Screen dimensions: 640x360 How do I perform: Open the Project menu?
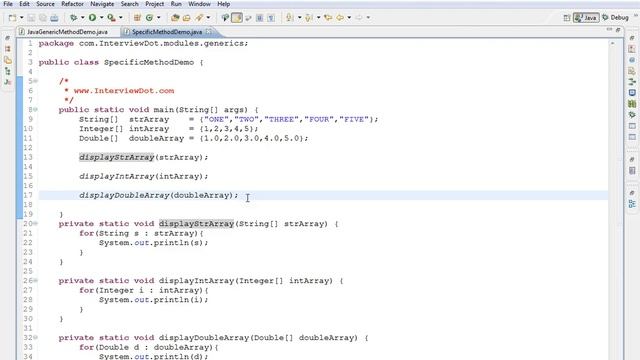pyautogui.click(x=155, y=4)
